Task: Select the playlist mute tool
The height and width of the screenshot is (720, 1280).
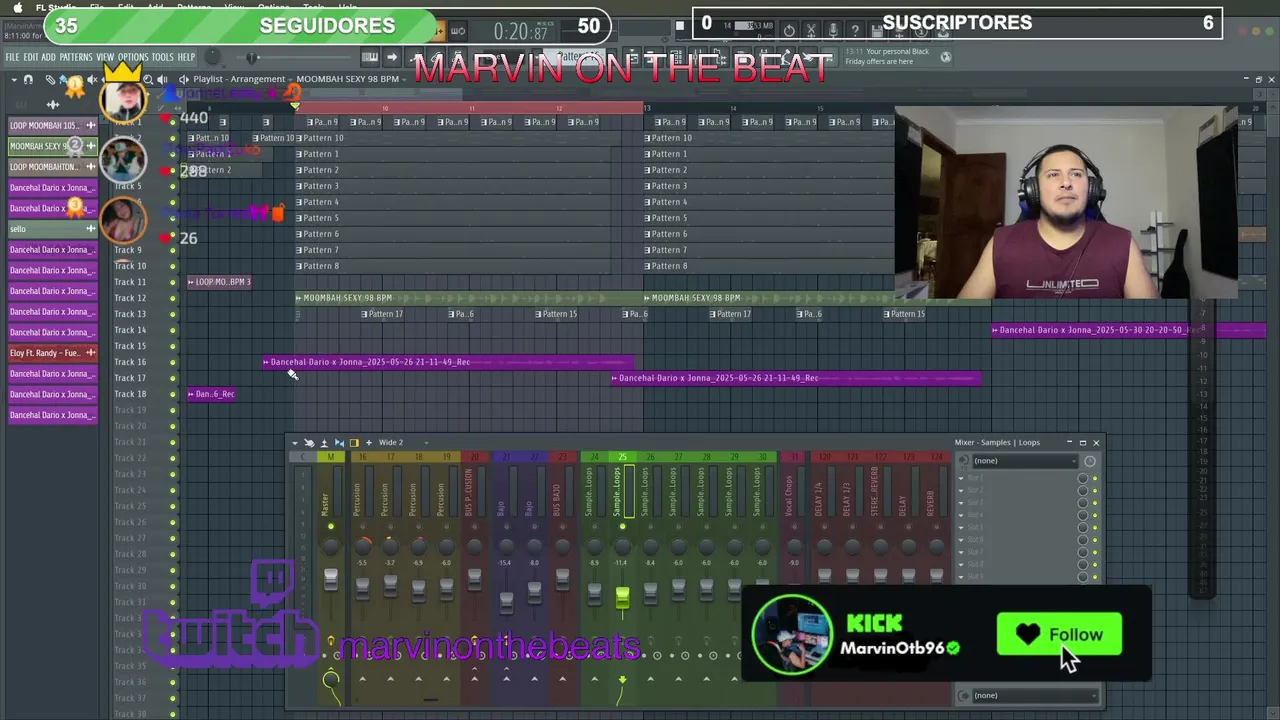Action: 92,79
